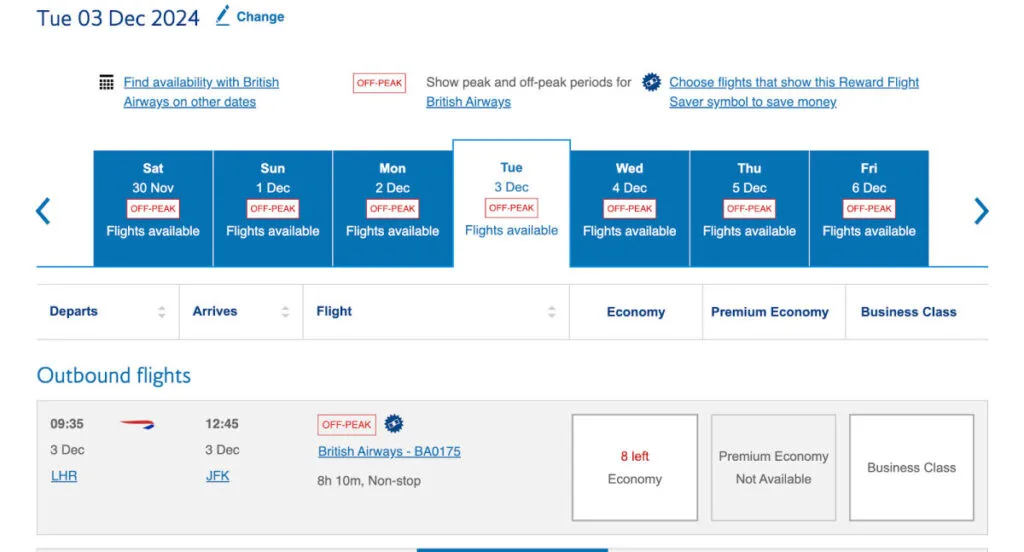Click OFF-PEAK badge on BA0175 flight
Screen dimensions: 1024x552
click(347, 425)
